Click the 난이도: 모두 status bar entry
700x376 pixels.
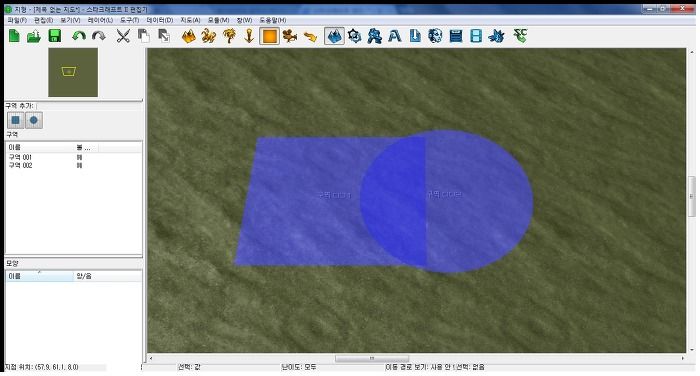299,367
